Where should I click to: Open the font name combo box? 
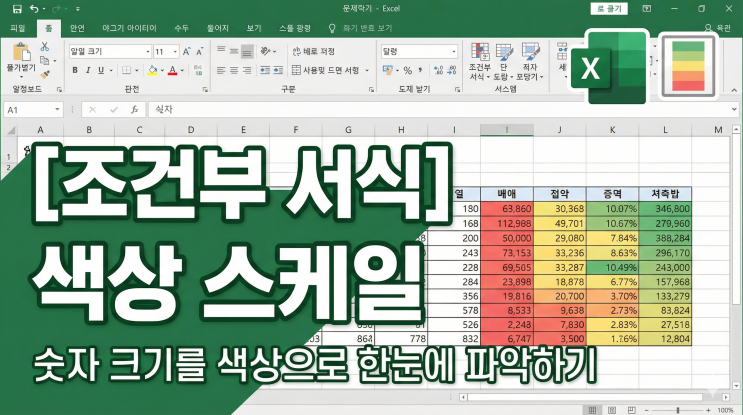click(x=110, y=51)
